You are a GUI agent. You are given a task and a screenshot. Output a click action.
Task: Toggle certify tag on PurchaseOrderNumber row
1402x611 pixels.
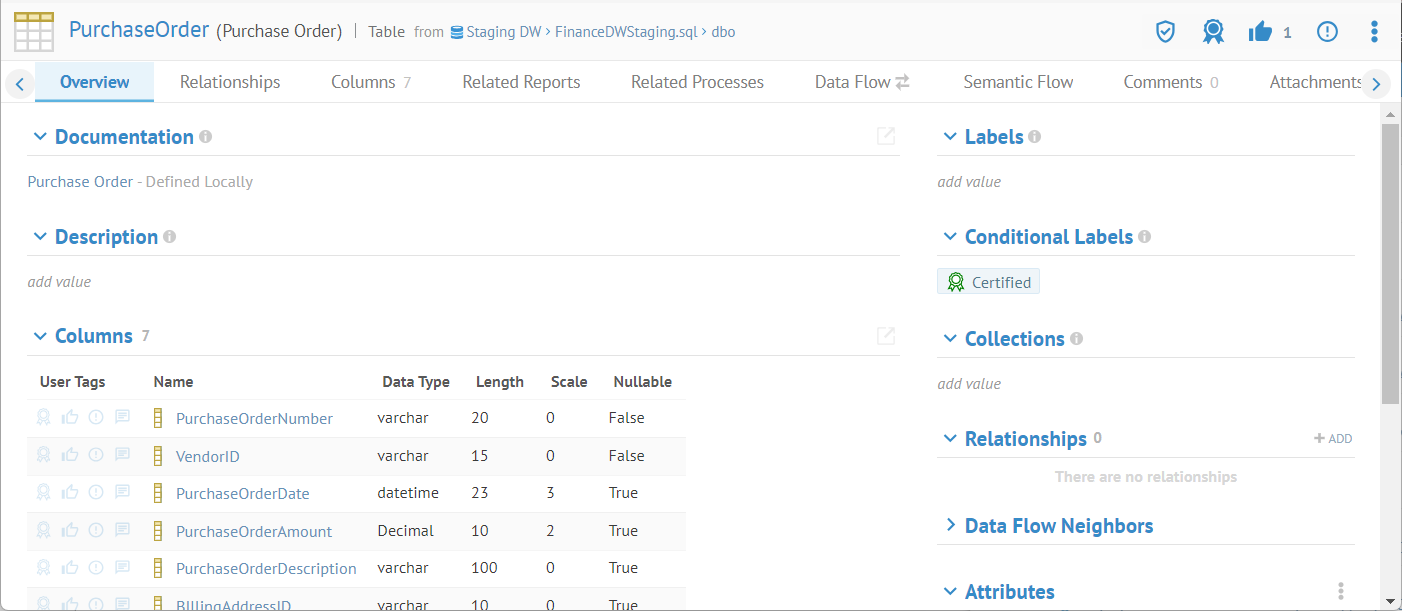click(44, 418)
